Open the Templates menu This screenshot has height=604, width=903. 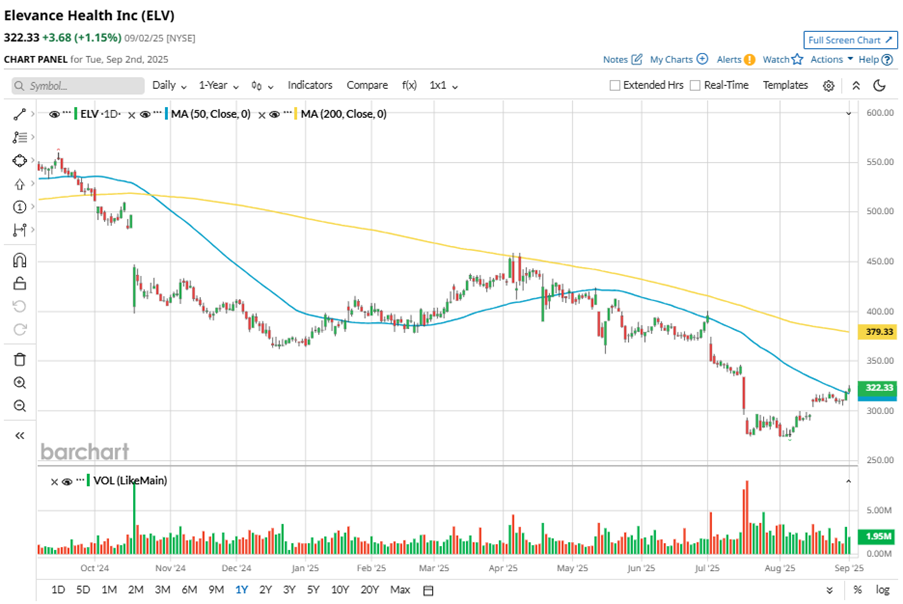(x=786, y=85)
